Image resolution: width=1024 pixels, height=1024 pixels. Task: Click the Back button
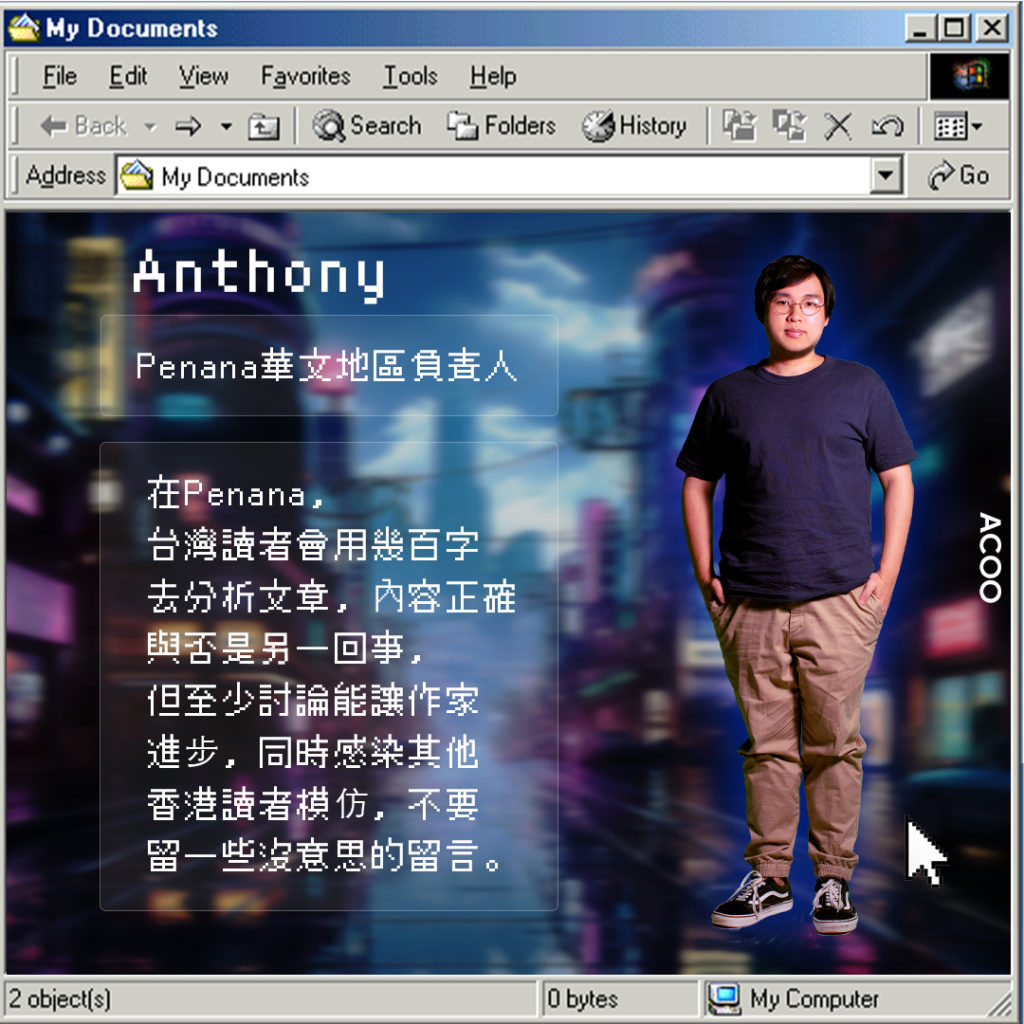(84, 126)
